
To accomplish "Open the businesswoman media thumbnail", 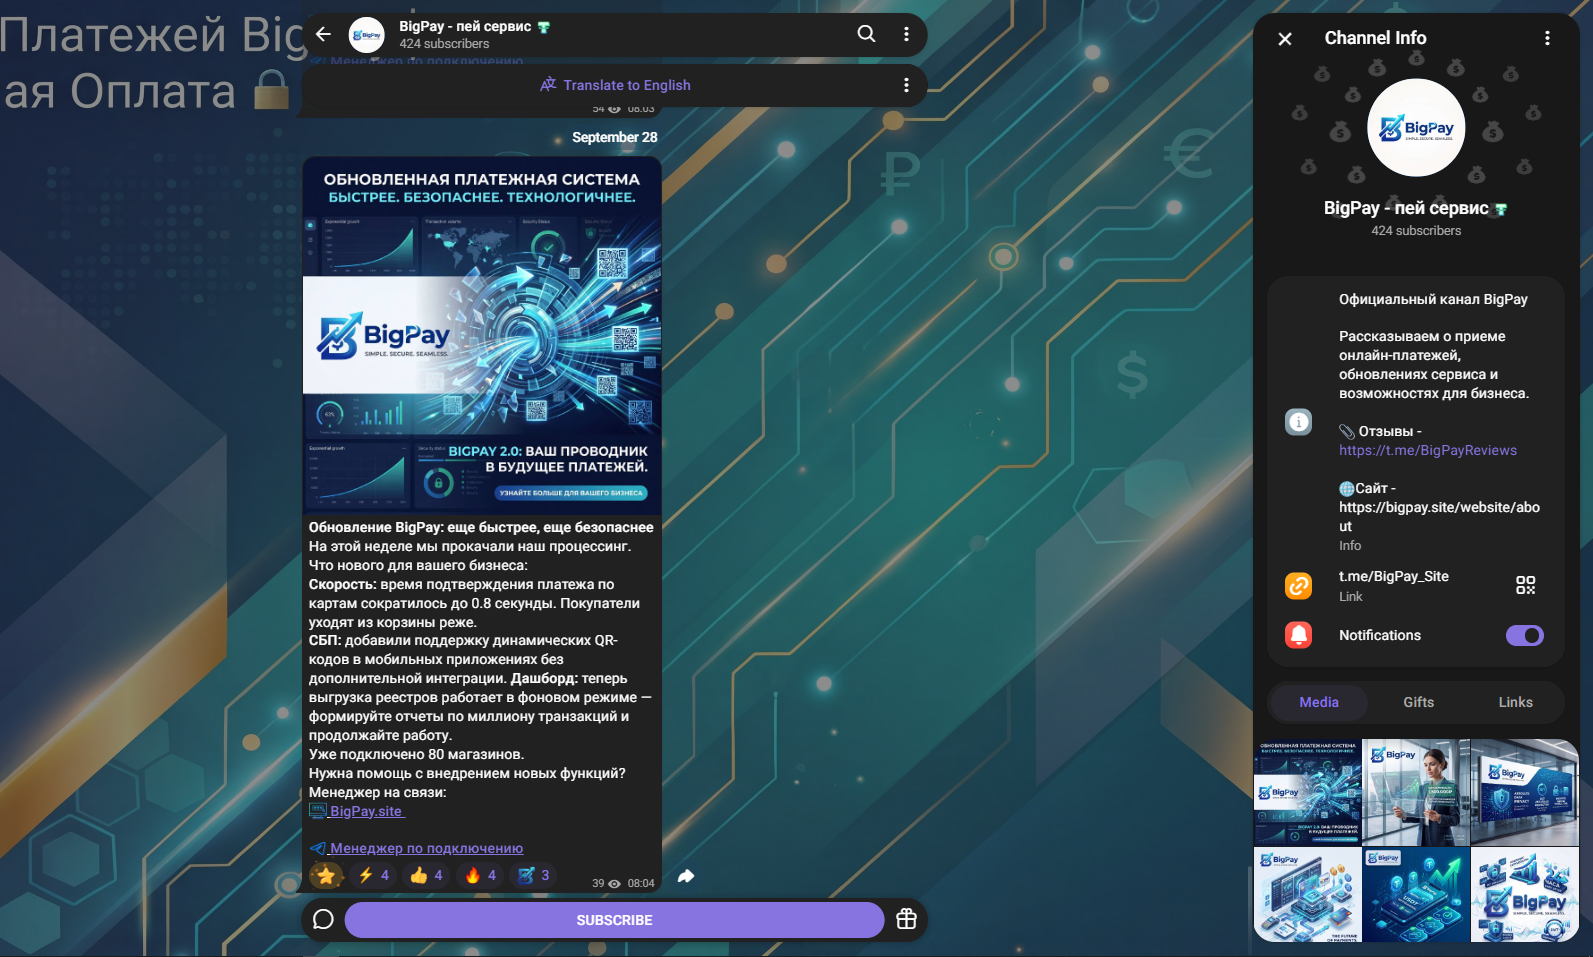I will coord(1416,792).
